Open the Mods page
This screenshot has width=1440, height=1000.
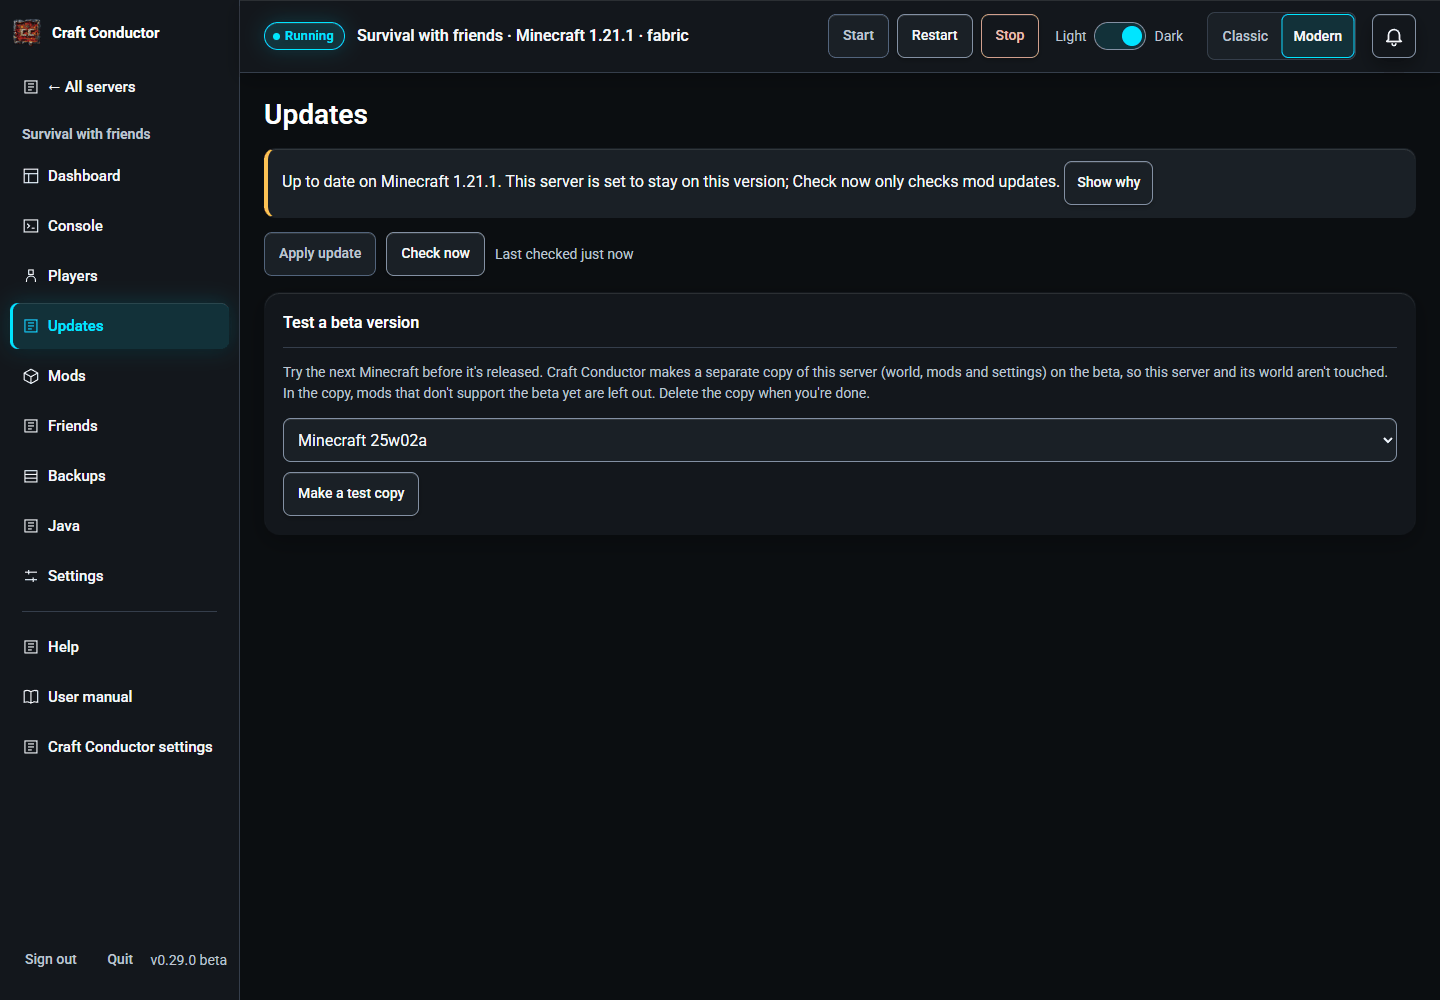coord(120,376)
